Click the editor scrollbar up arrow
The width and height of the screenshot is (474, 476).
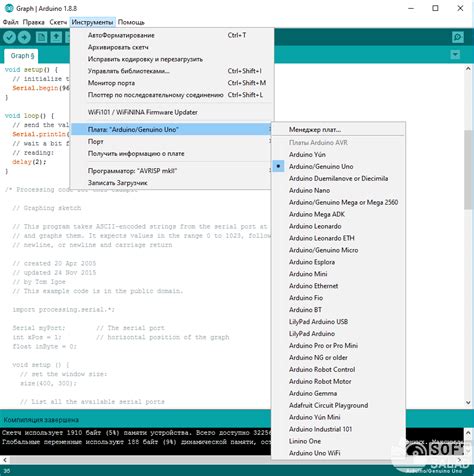tap(468, 68)
